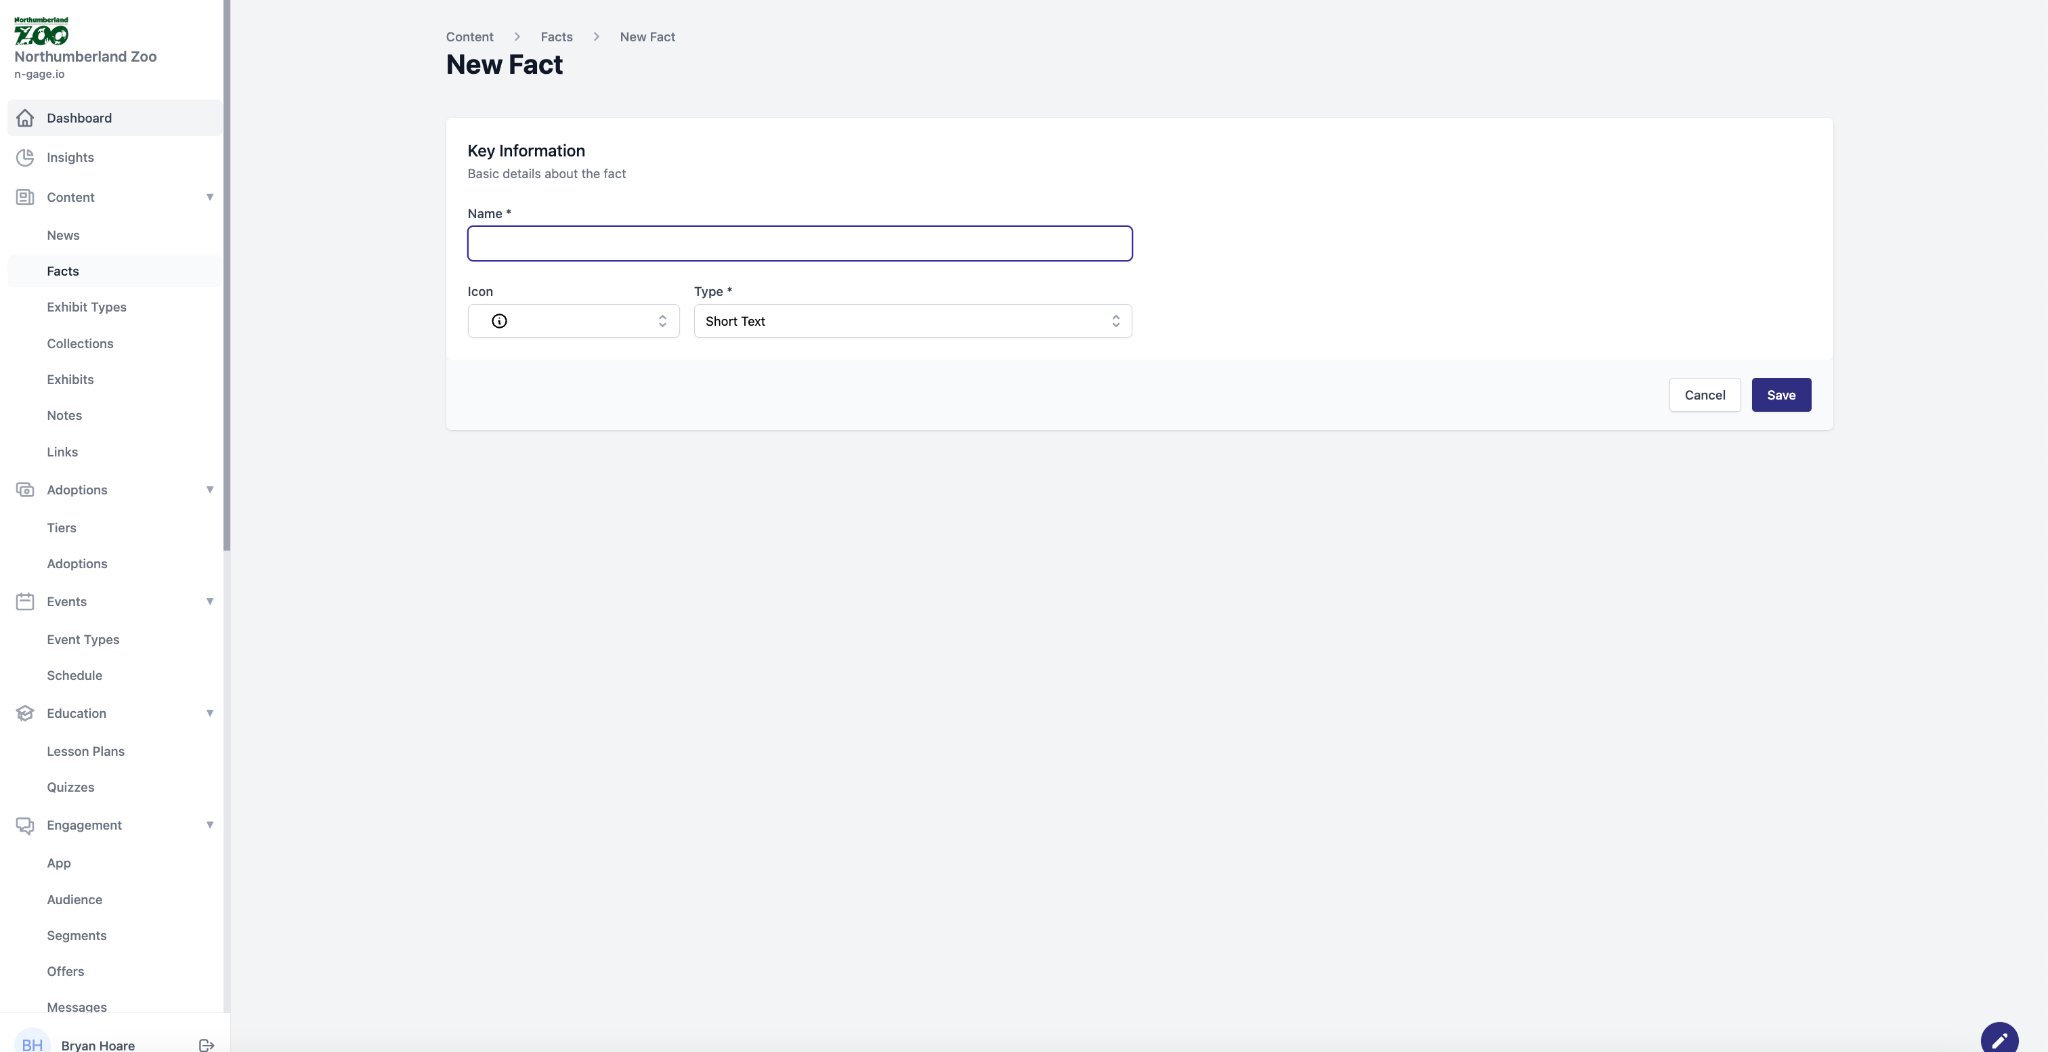Click the Education graduation cap icon

(x=25, y=714)
